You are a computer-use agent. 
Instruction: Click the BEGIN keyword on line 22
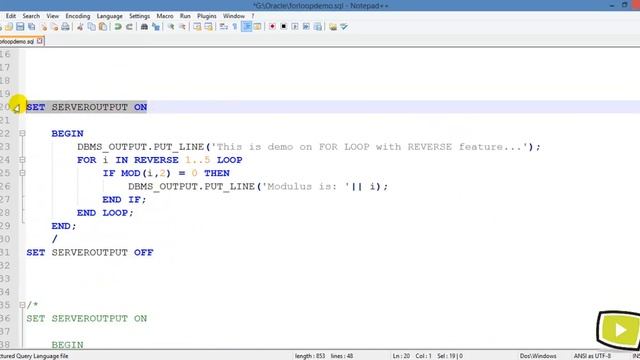click(x=67, y=133)
